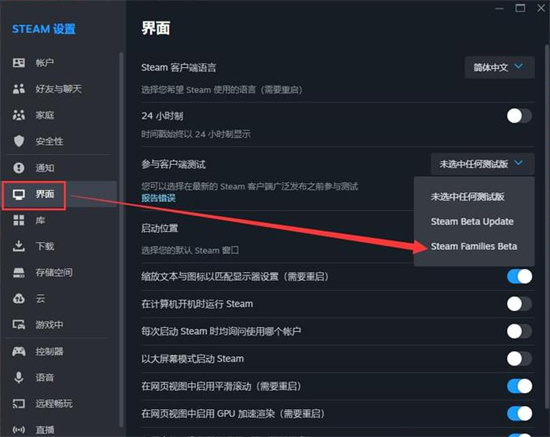Toggle 在网页视图中启用 GPU 加速渲染 switch

519,414
